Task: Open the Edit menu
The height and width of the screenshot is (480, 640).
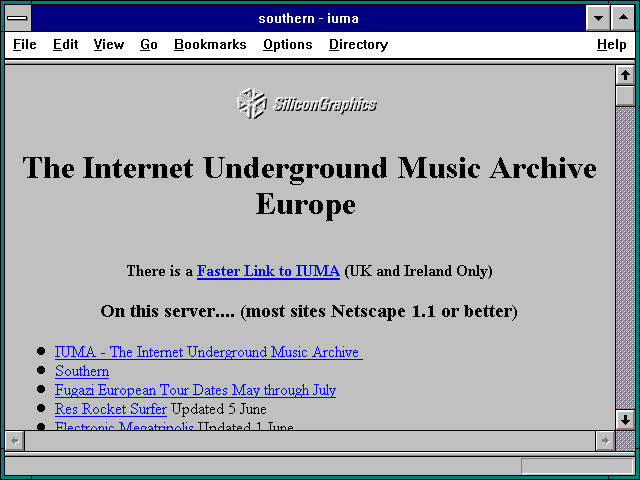Action: click(65, 44)
